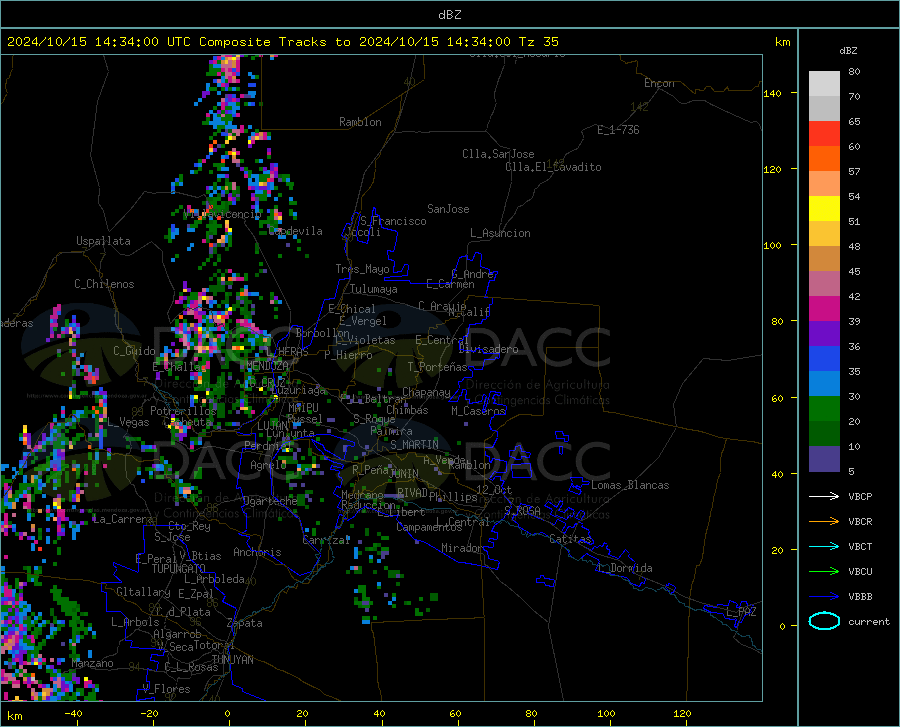Viewport: 900px width, 727px height.
Task: Click the green VBCU arrow in legend
Action: [x=824, y=571]
